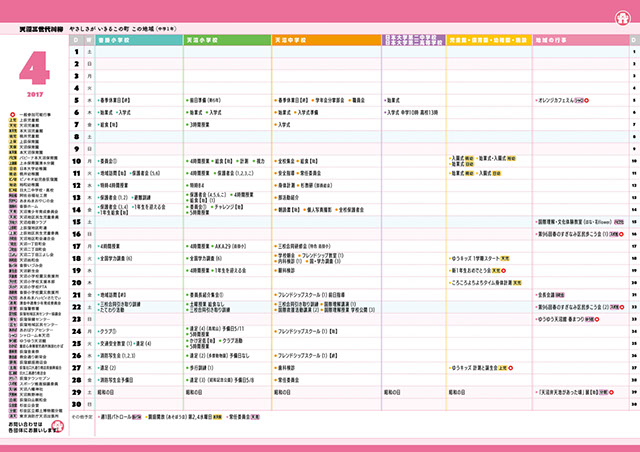640x452 pixels.
Task: Click 全国学力調査 on day 18 in first school column
Action: coord(115,258)
